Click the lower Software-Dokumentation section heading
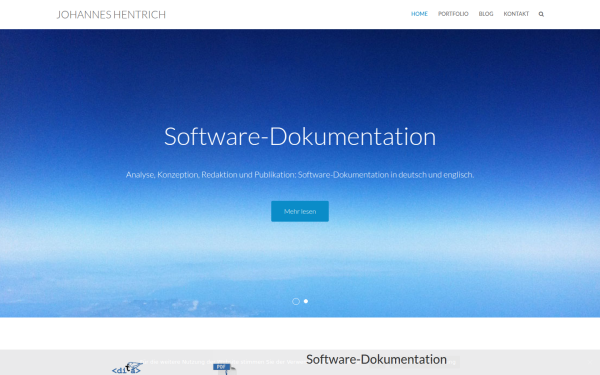The width and height of the screenshot is (600, 375). pyautogui.click(x=376, y=359)
